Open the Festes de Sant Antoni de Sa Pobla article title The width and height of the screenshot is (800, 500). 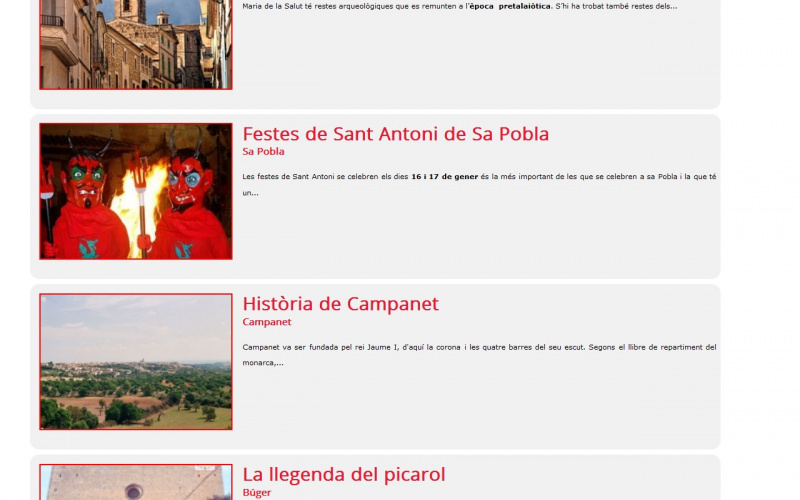point(395,134)
